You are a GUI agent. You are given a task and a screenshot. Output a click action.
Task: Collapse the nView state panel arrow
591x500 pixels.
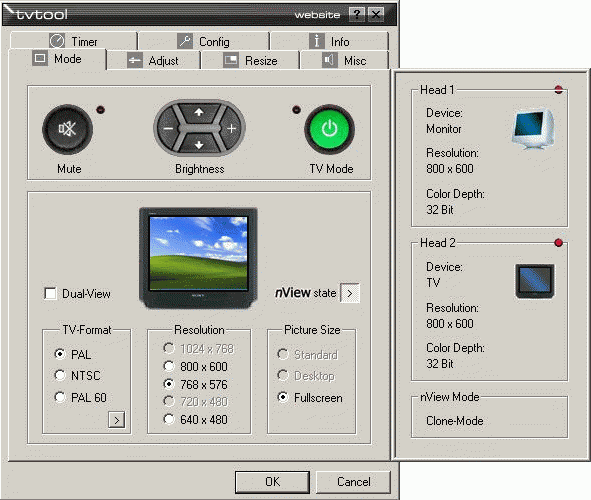tap(350, 293)
